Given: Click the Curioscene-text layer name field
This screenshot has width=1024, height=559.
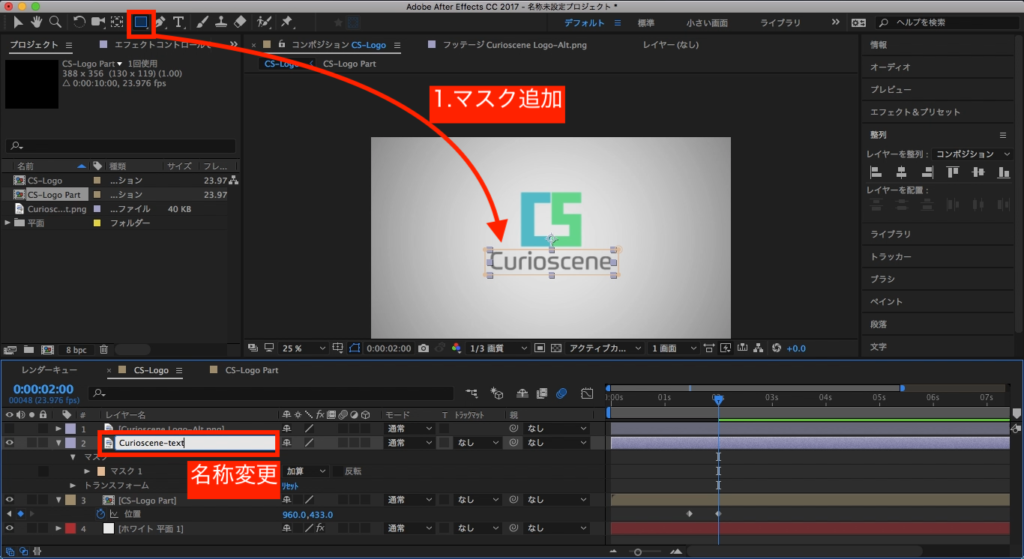Looking at the screenshot, I should point(195,442).
